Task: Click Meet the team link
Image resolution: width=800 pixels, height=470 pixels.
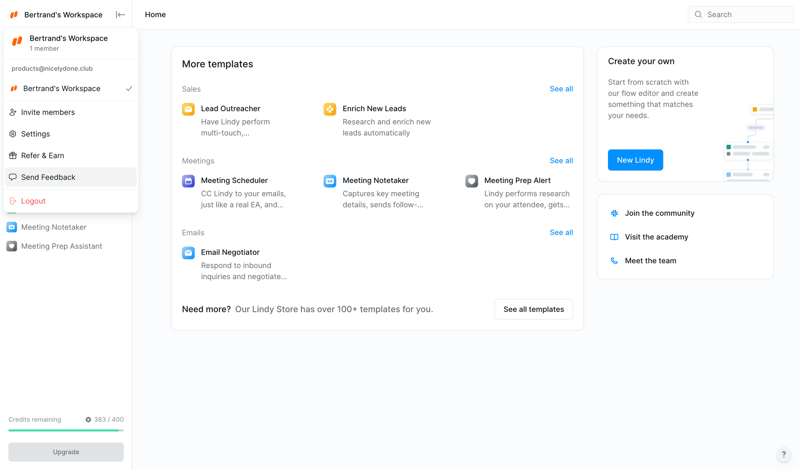Action: [651, 261]
